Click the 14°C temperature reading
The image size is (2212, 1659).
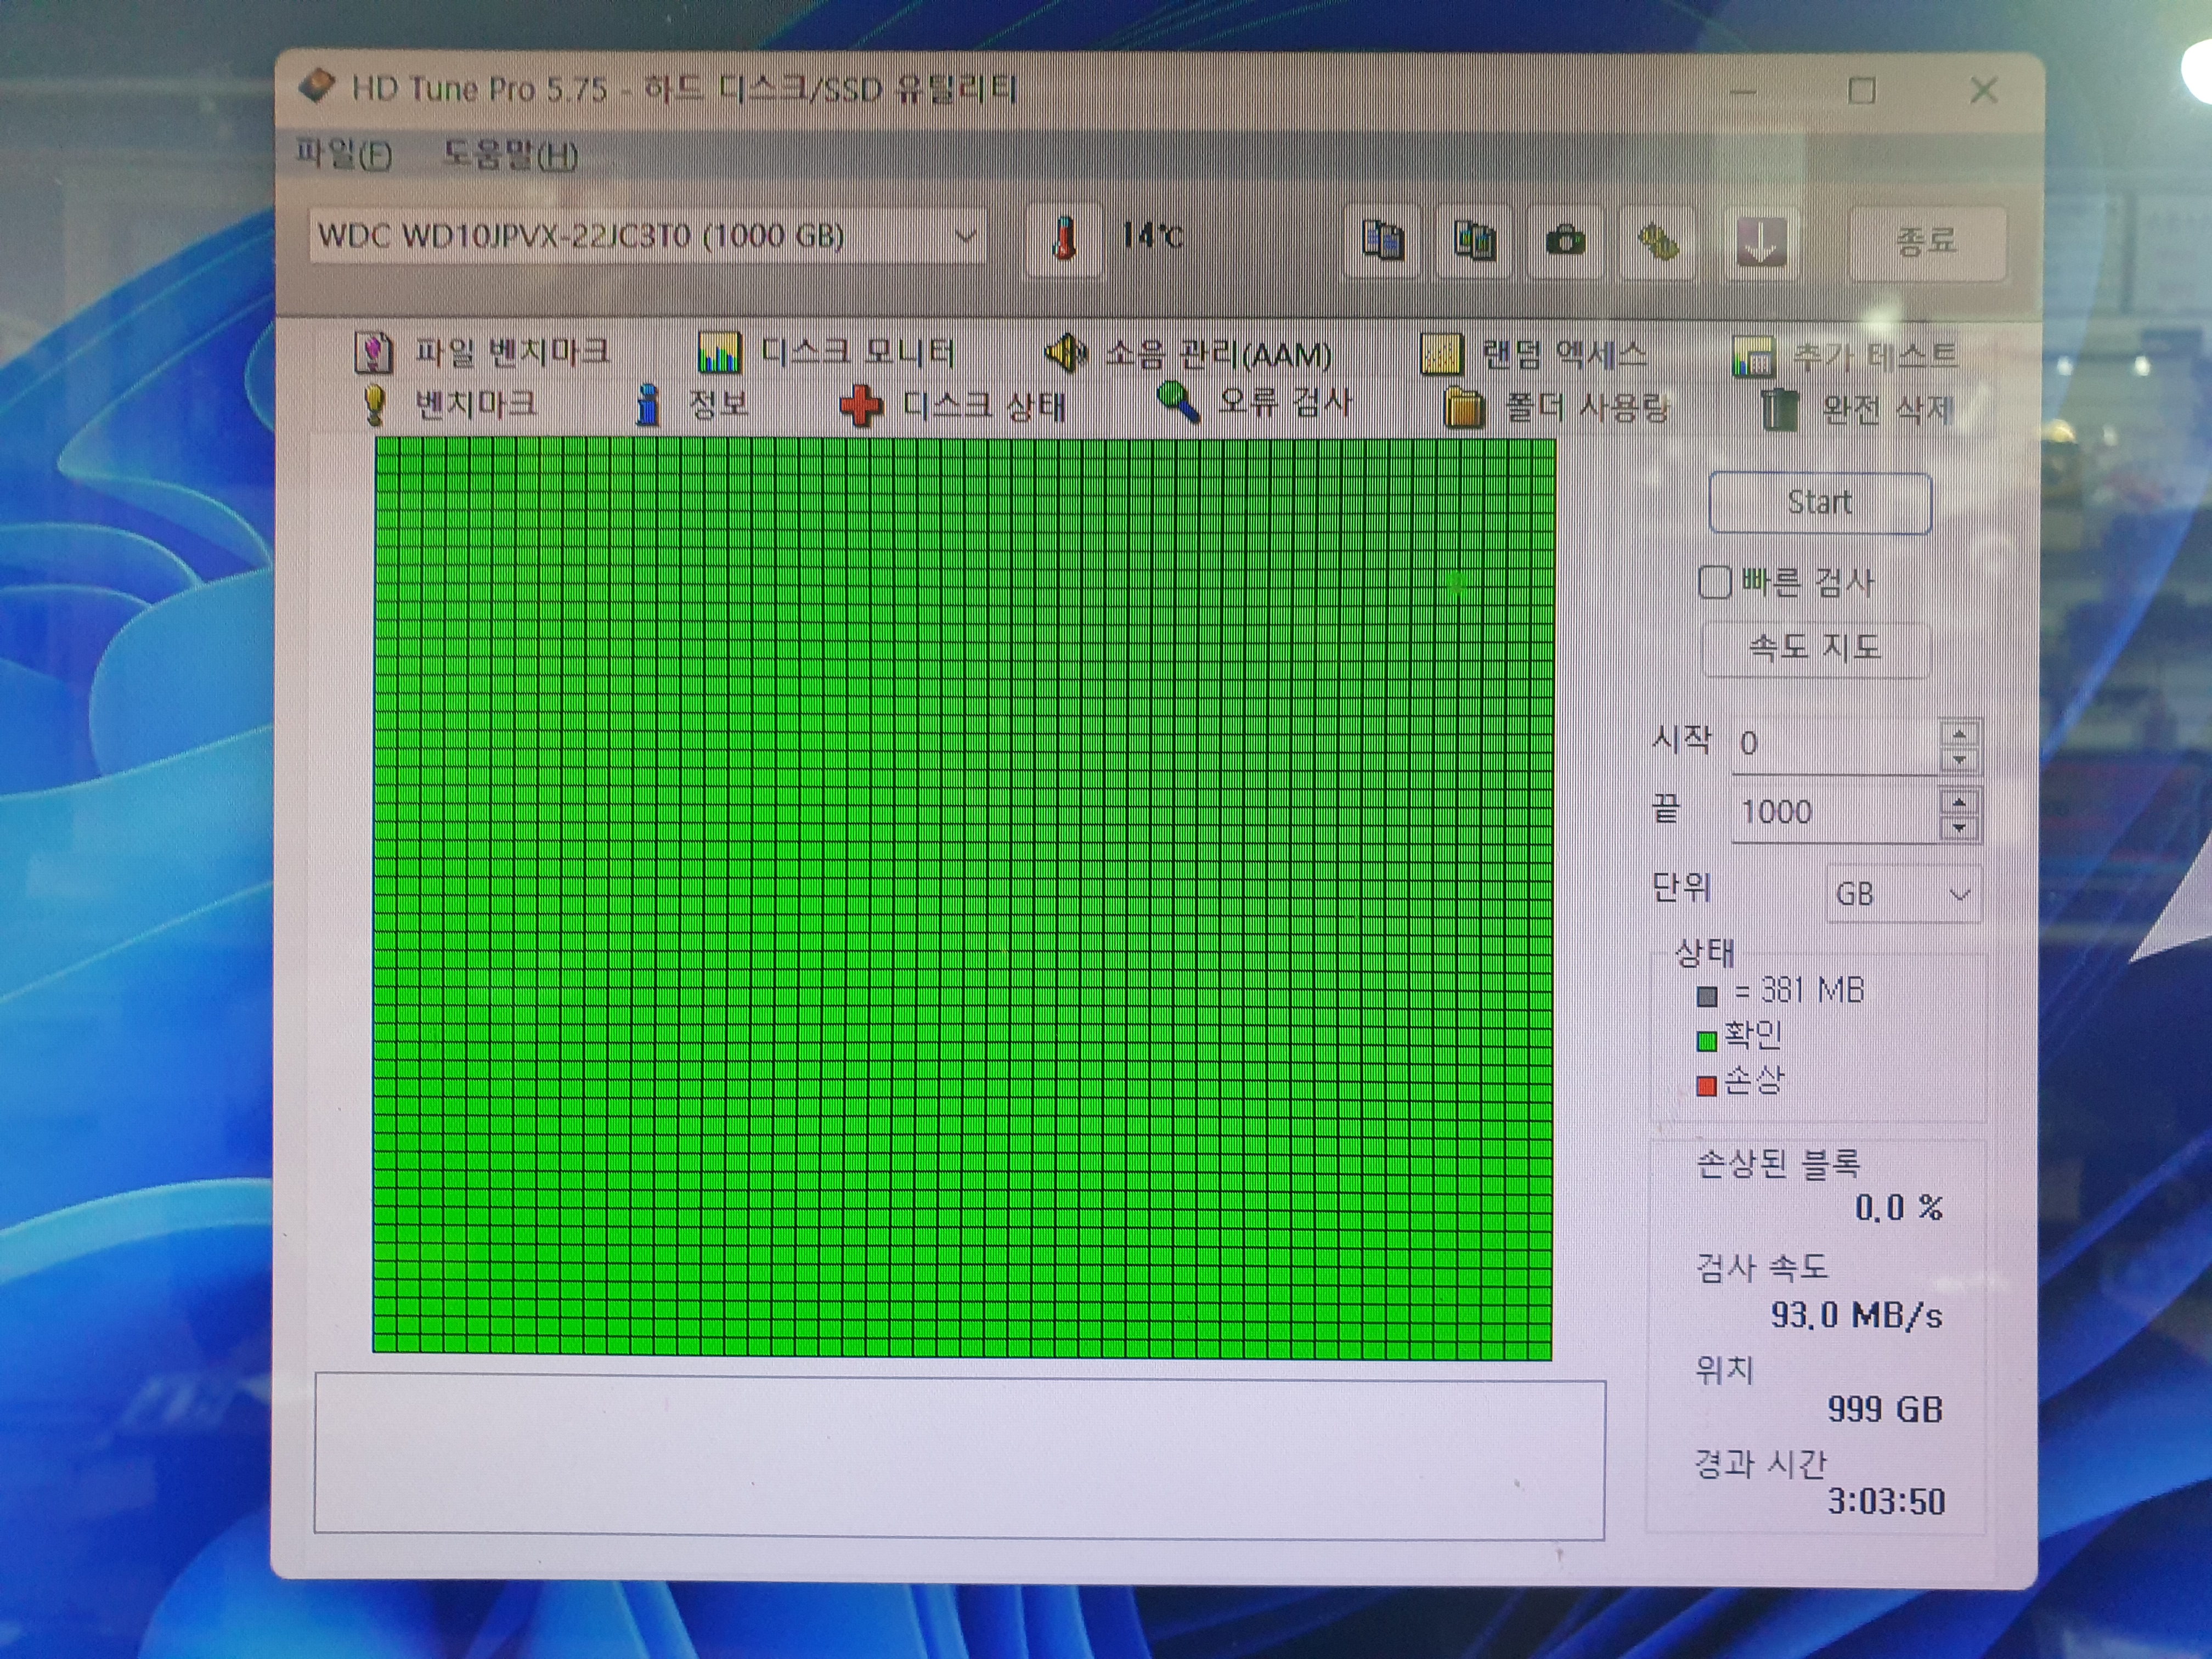pyautogui.click(x=1152, y=236)
